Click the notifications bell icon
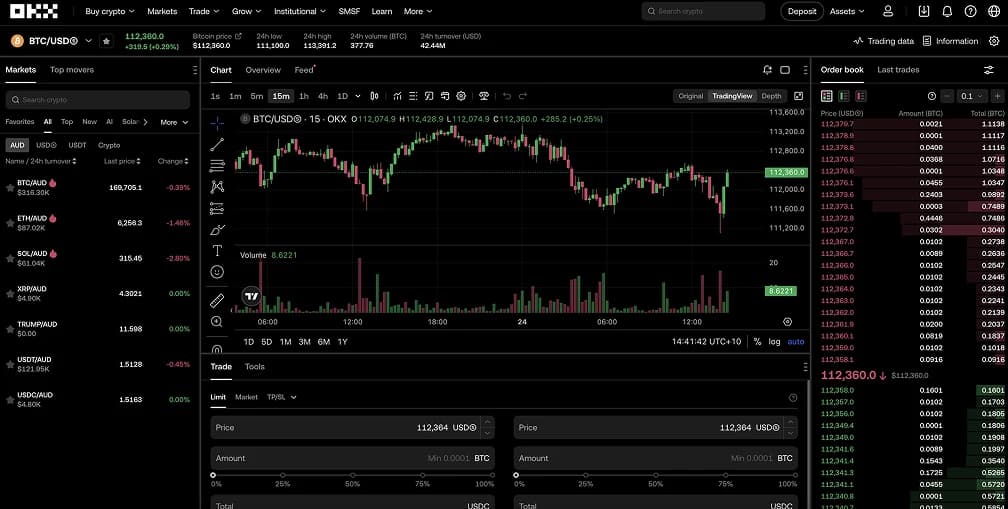 (x=947, y=11)
